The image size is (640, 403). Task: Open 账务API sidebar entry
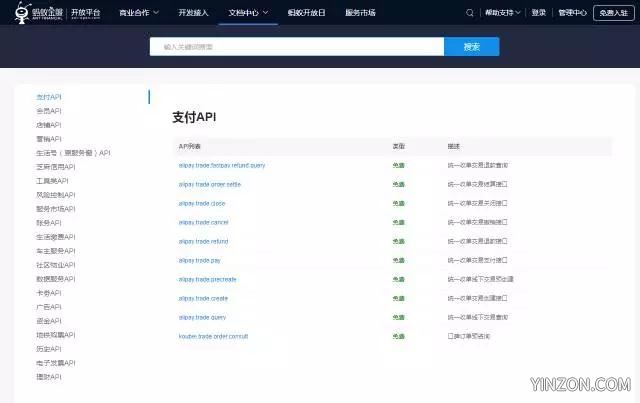(49, 223)
